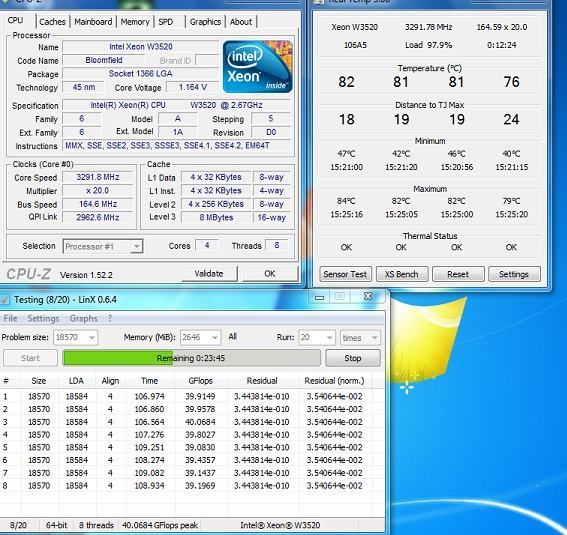Click the Remaining 0:23:45 progress bar
The width and height of the screenshot is (567, 535).
click(191, 358)
